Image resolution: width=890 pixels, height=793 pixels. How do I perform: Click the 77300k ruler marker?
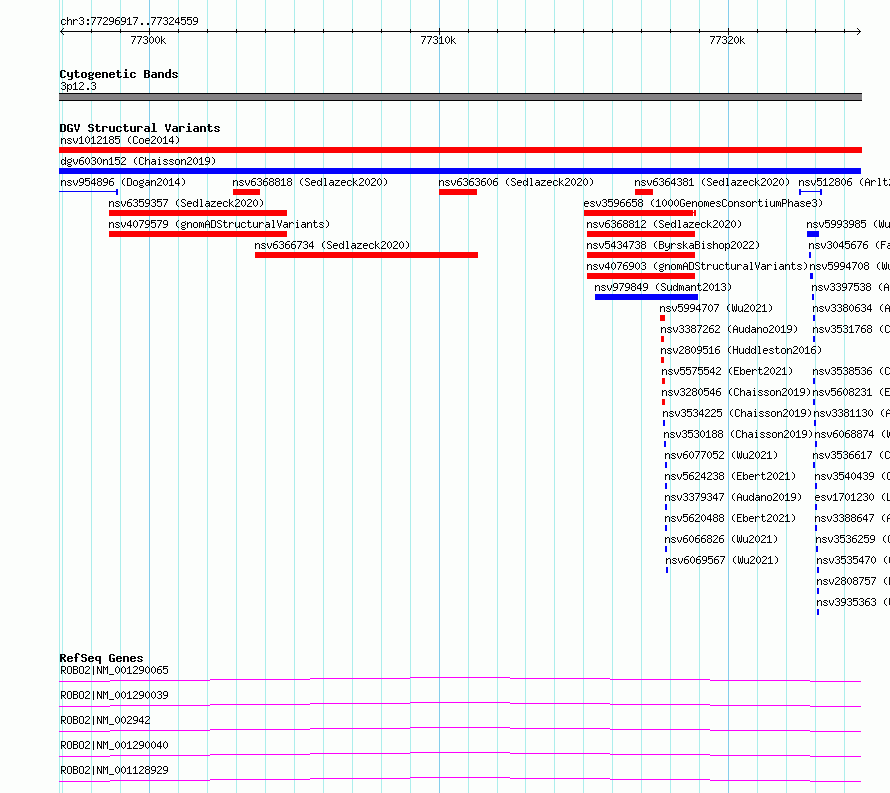148,40
